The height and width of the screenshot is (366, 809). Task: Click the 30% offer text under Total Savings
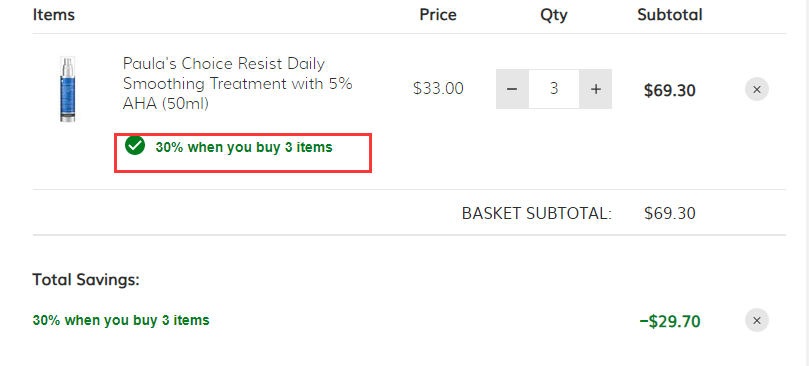click(121, 320)
